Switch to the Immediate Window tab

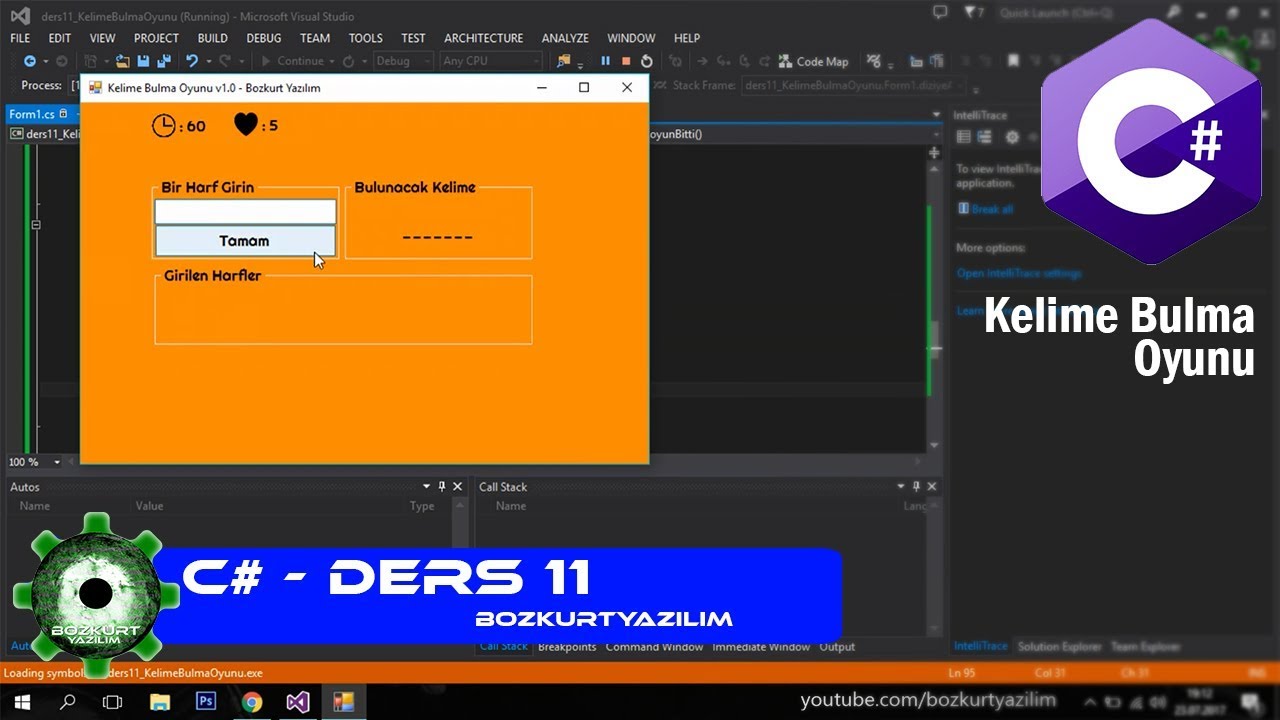pos(761,647)
